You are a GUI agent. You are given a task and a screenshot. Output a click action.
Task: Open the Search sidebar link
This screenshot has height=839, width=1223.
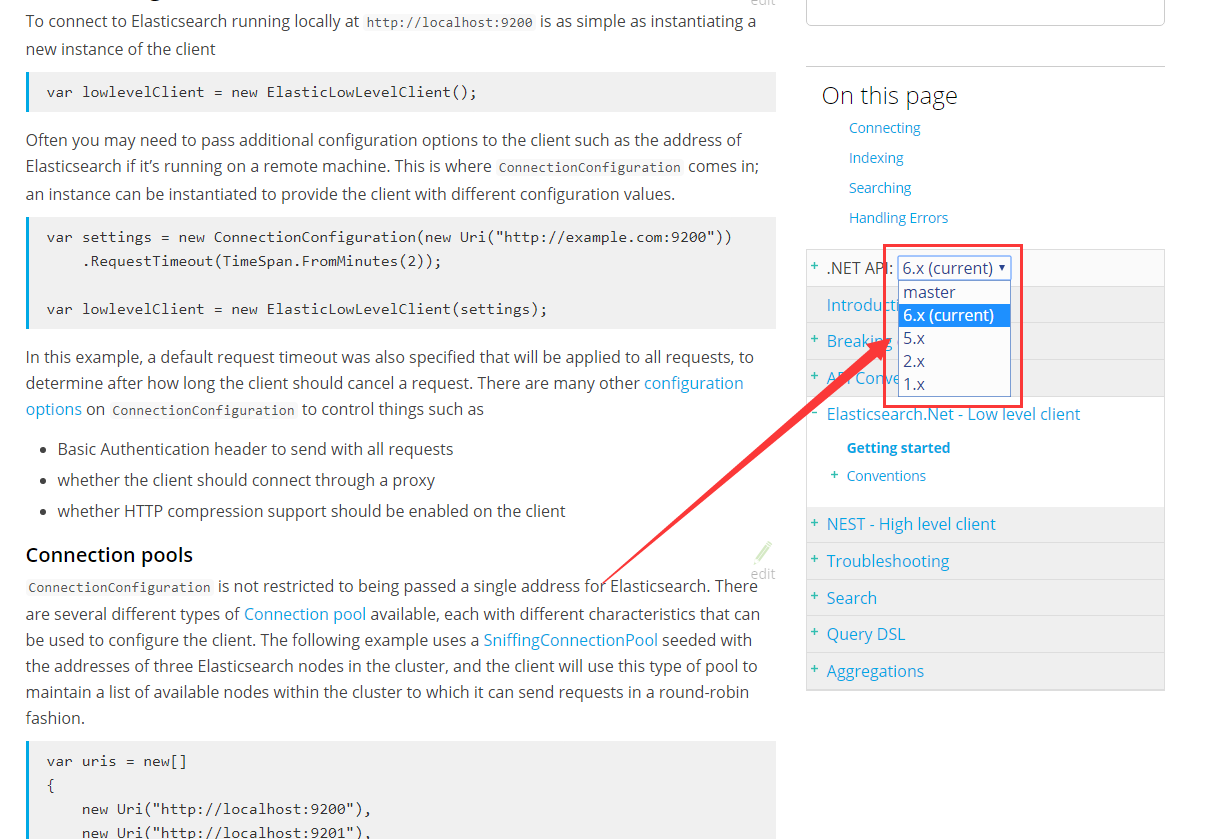point(851,598)
